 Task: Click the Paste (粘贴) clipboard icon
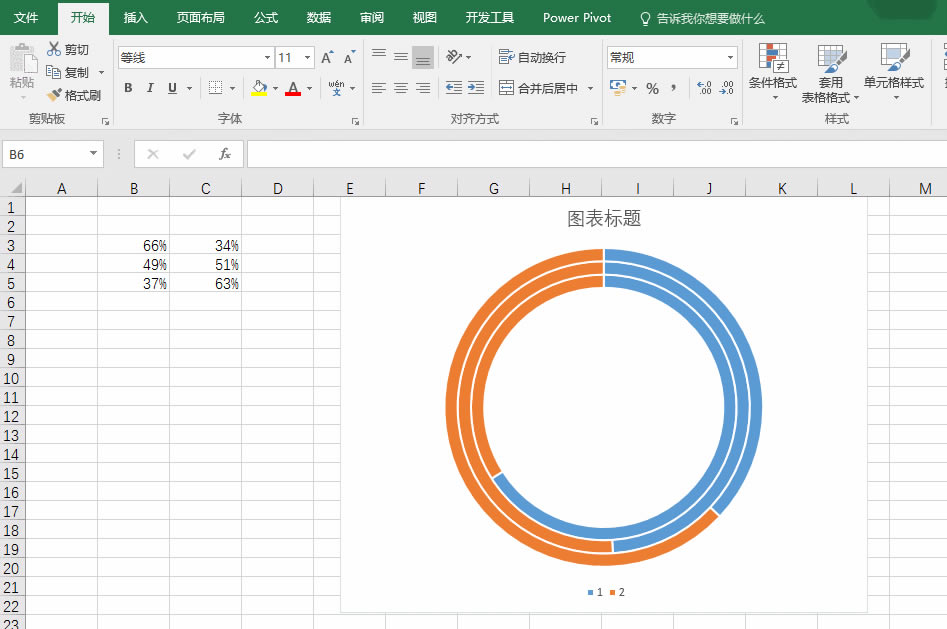pyautogui.click(x=22, y=58)
